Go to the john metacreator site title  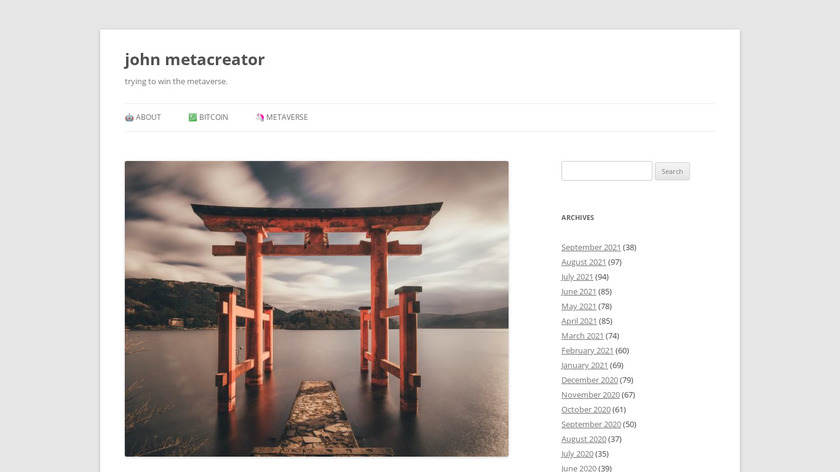[194, 59]
